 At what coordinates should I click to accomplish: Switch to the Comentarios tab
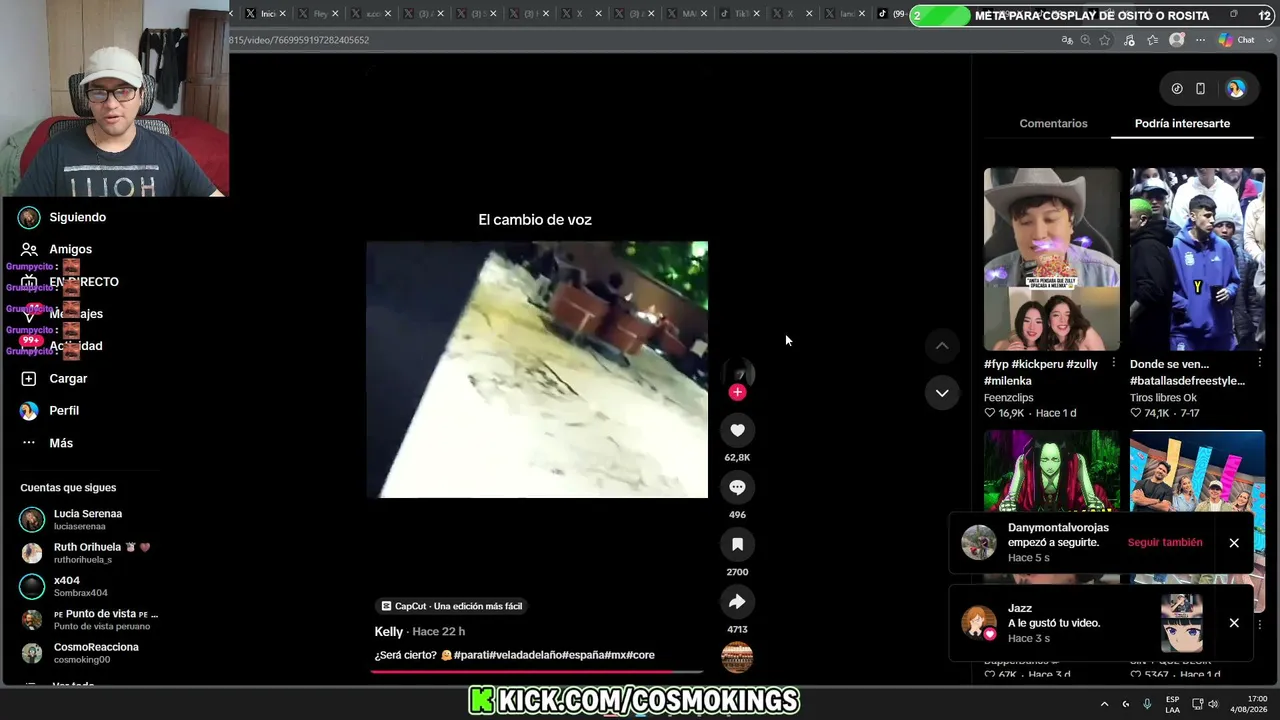pyautogui.click(x=1053, y=123)
